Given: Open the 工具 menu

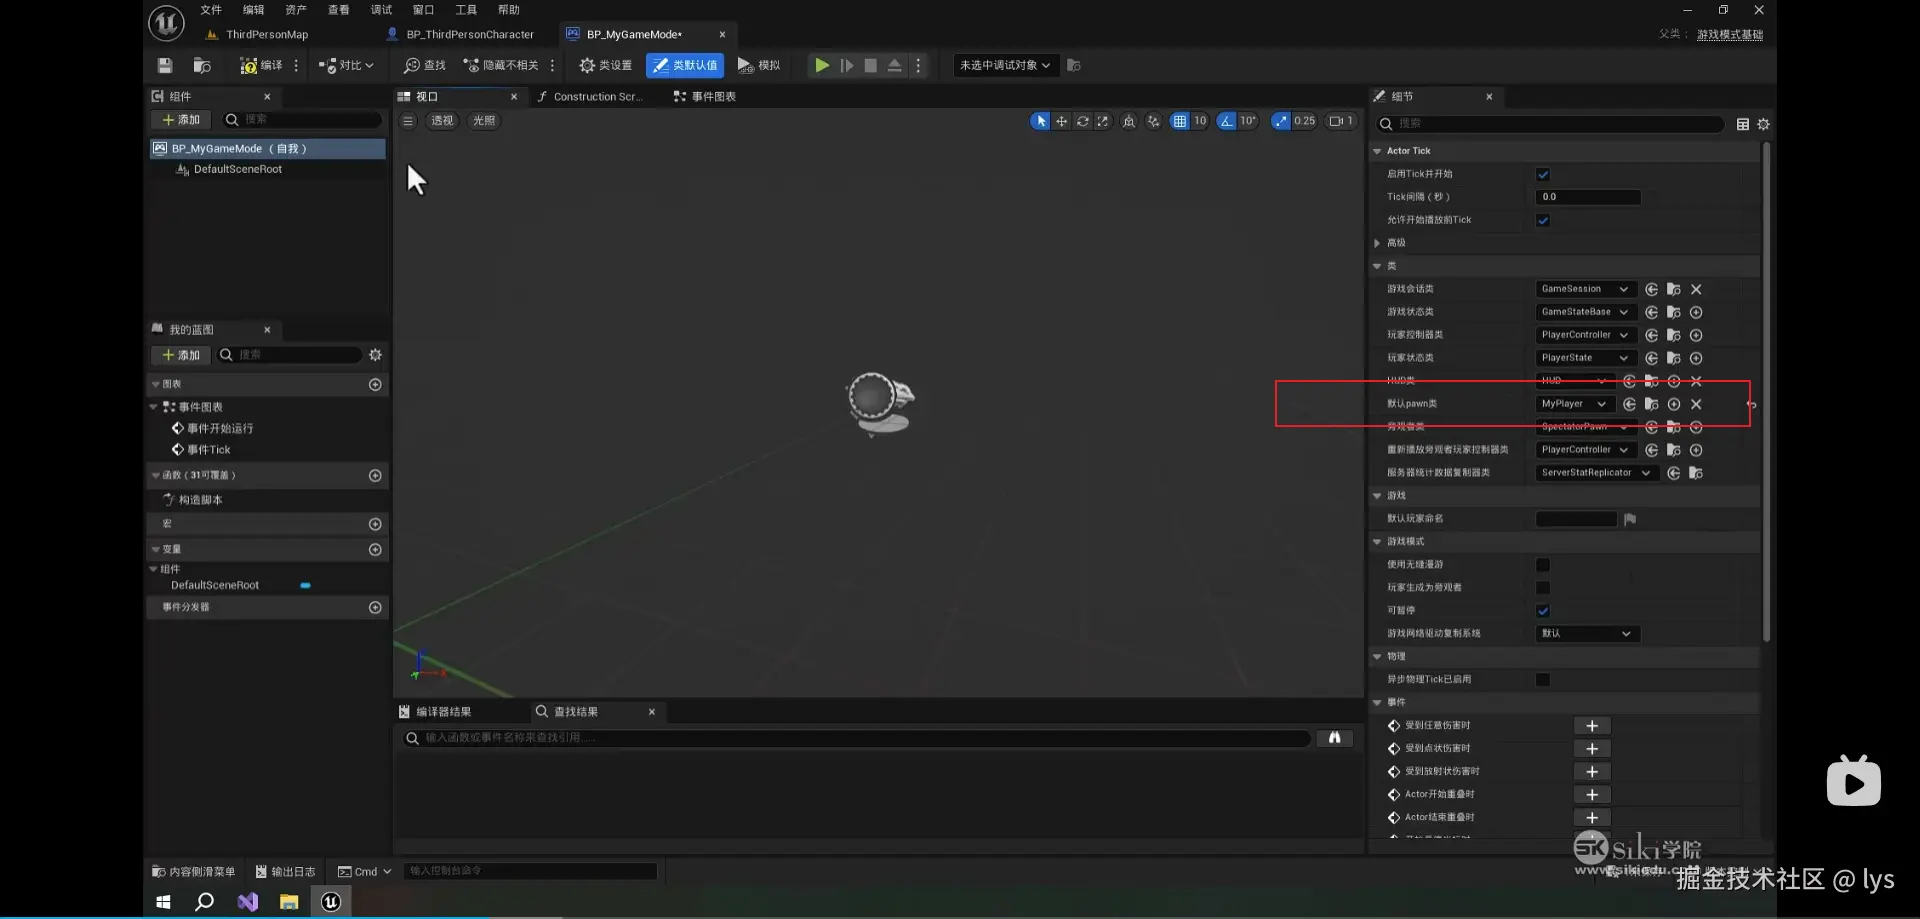Looking at the screenshot, I should (x=466, y=10).
